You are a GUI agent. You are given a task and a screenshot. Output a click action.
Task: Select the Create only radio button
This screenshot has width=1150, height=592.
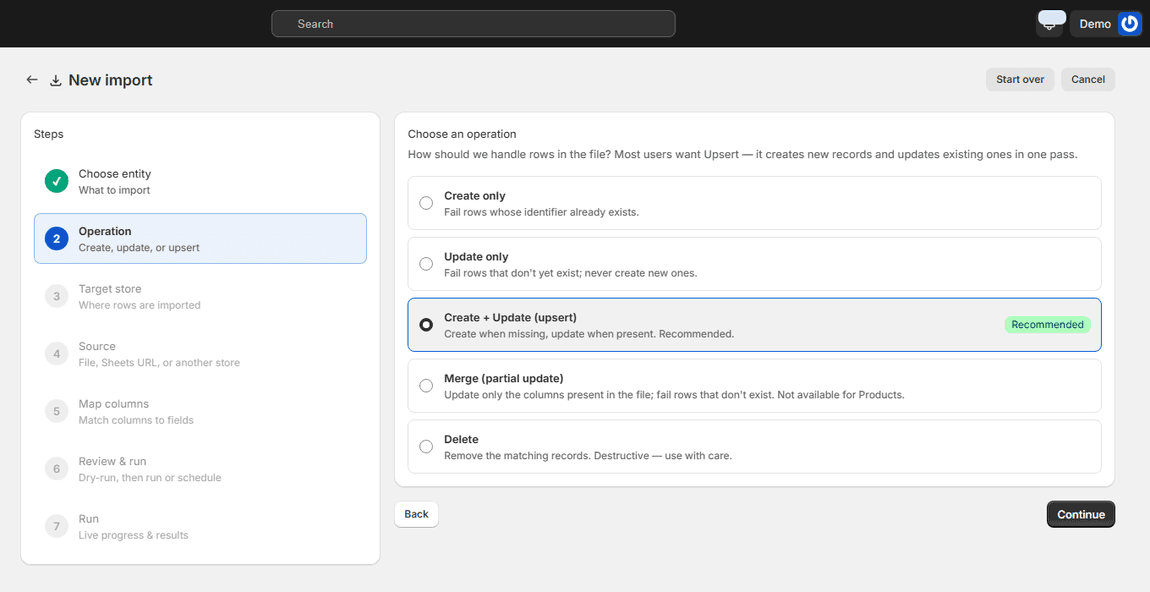pyautogui.click(x=426, y=203)
